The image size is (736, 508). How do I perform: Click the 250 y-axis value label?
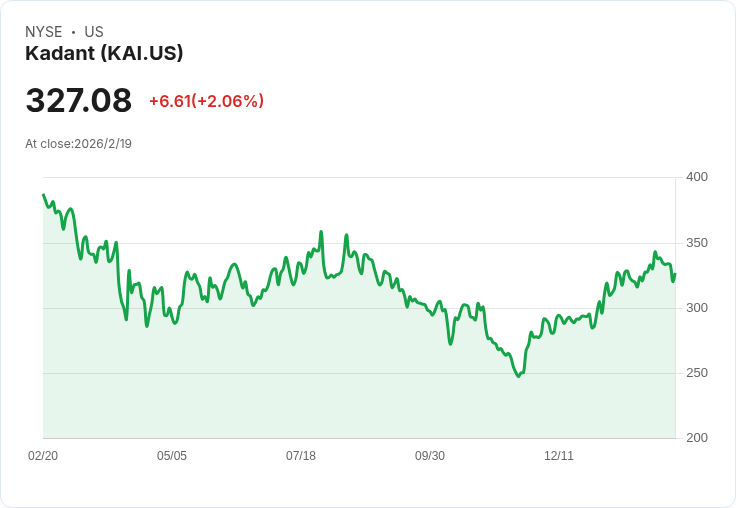pos(697,373)
